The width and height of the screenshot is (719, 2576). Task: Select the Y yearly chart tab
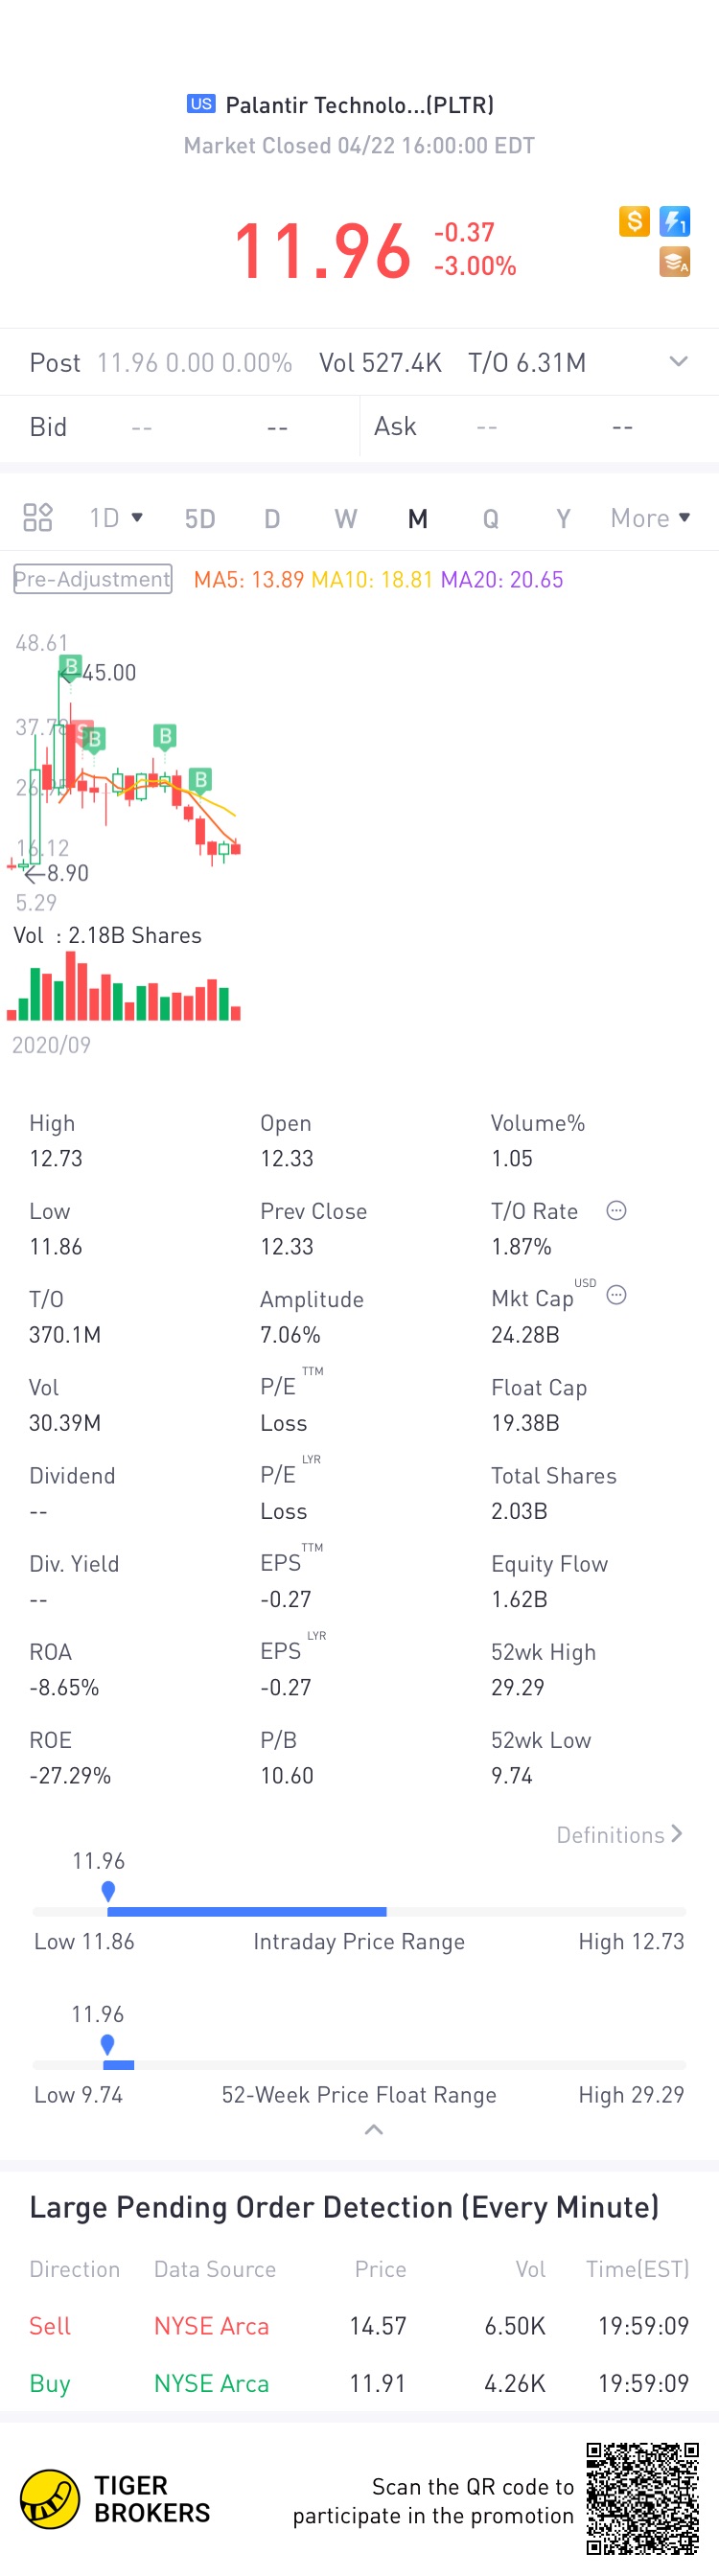click(563, 518)
